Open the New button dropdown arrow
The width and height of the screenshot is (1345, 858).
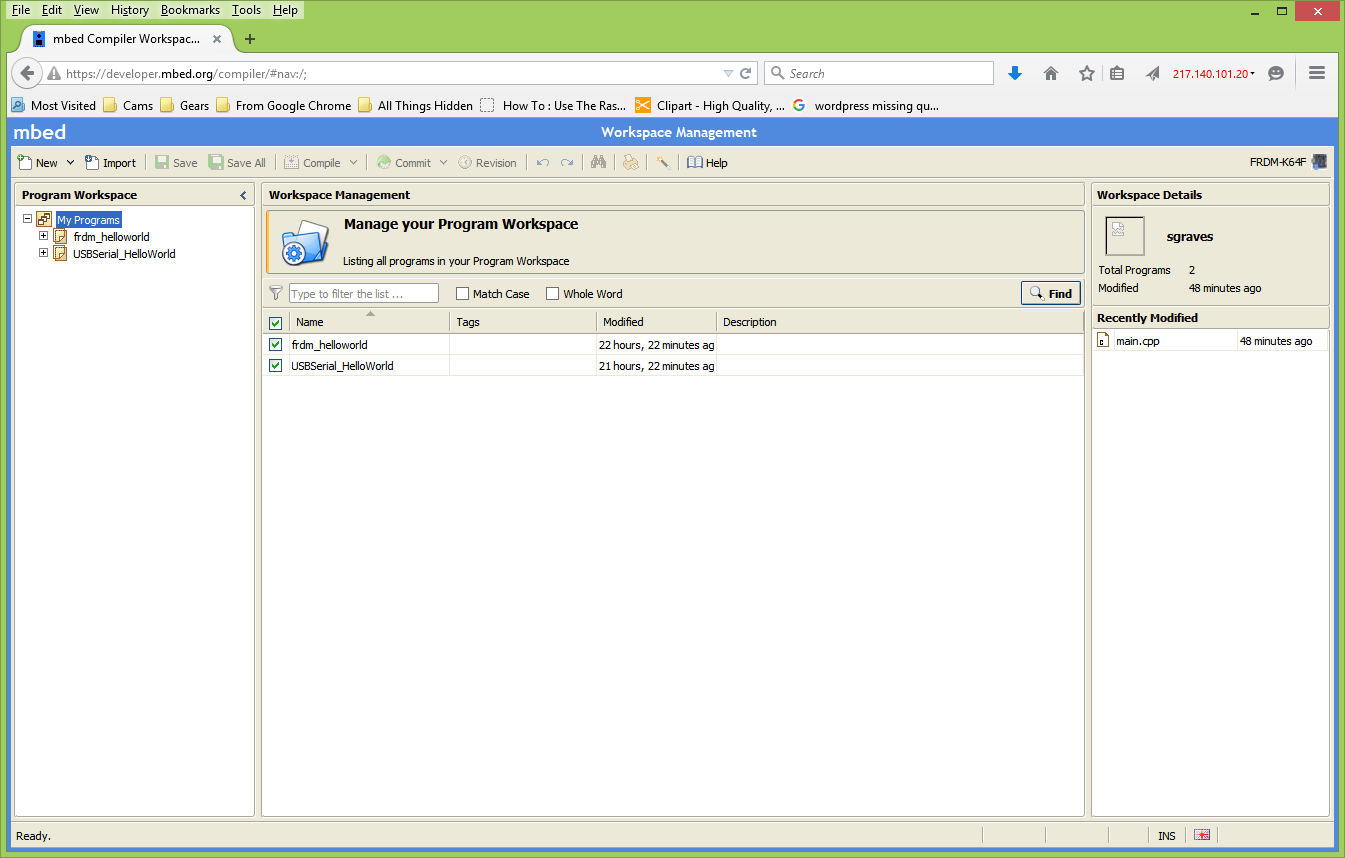(x=70, y=162)
